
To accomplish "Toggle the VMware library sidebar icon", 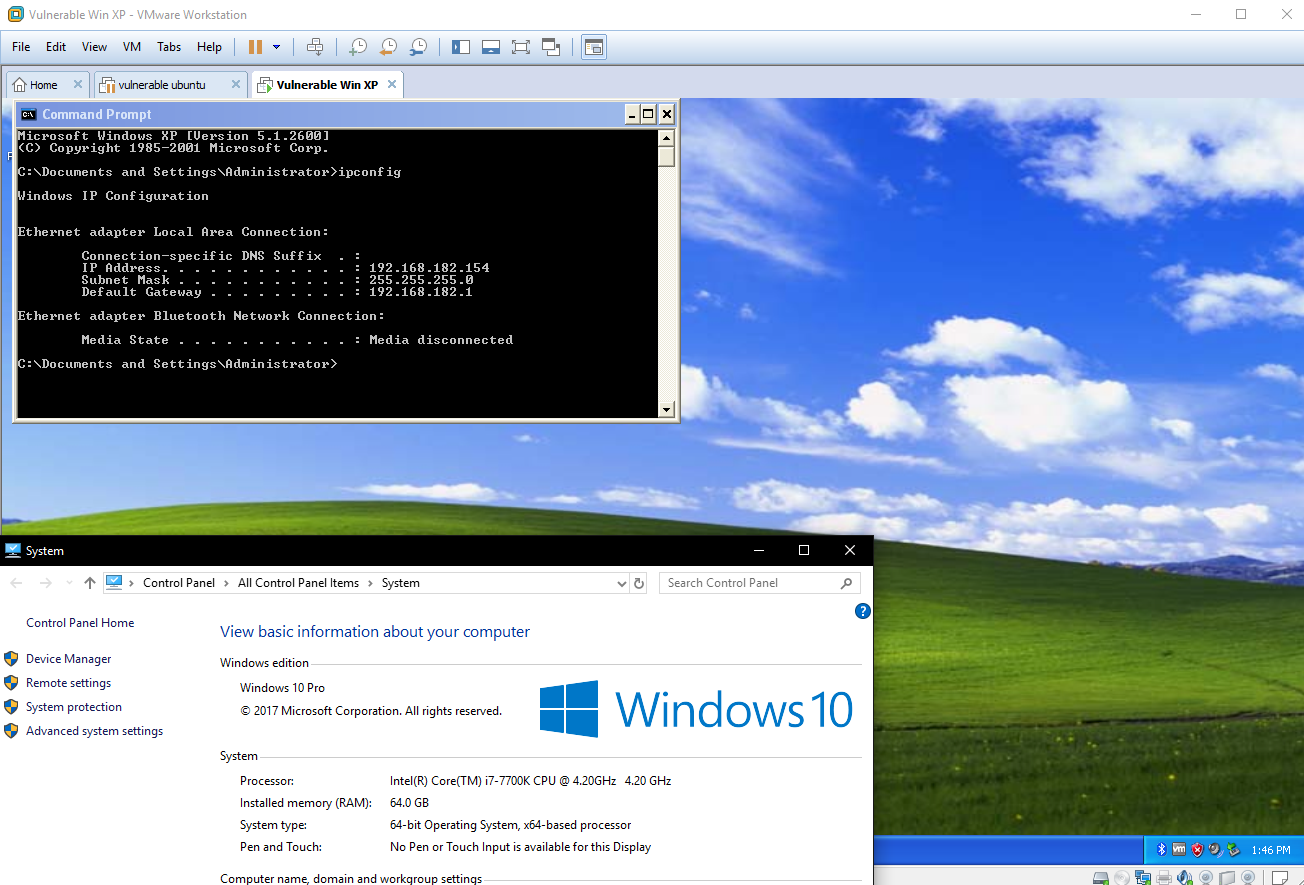I will pyautogui.click(x=461, y=47).
